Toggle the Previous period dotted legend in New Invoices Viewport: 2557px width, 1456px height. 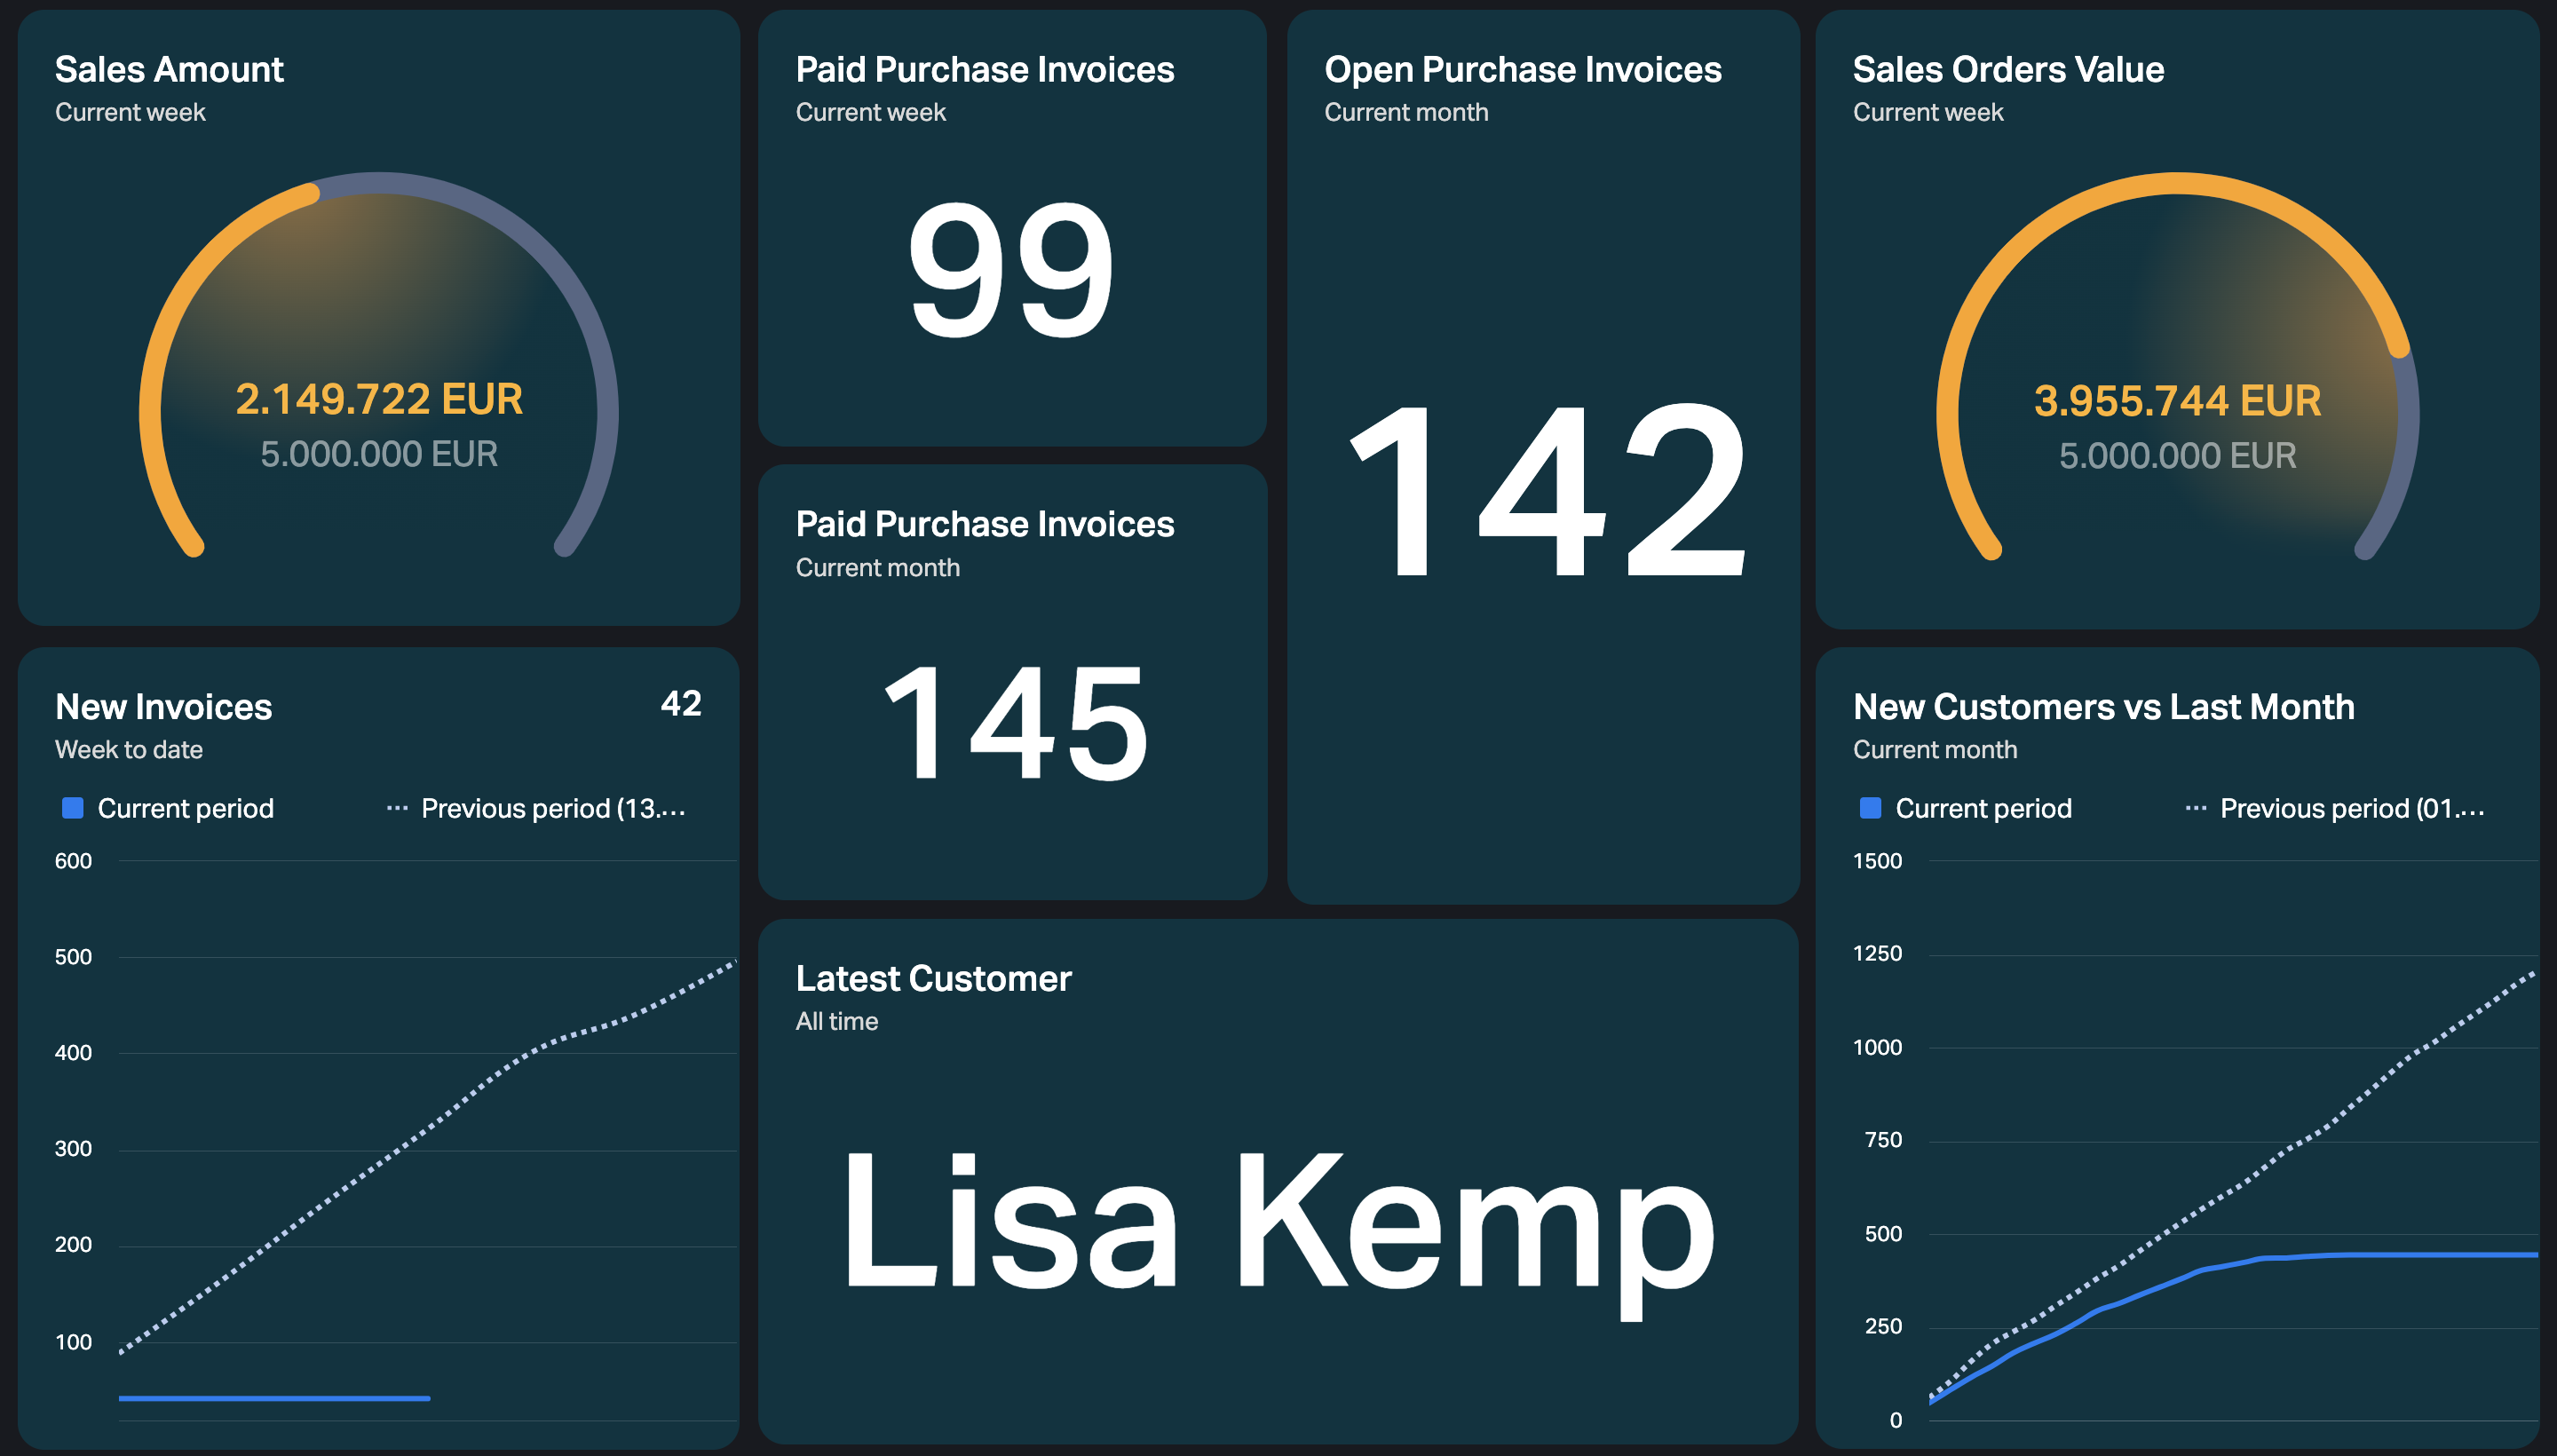(x=536, y=808)
